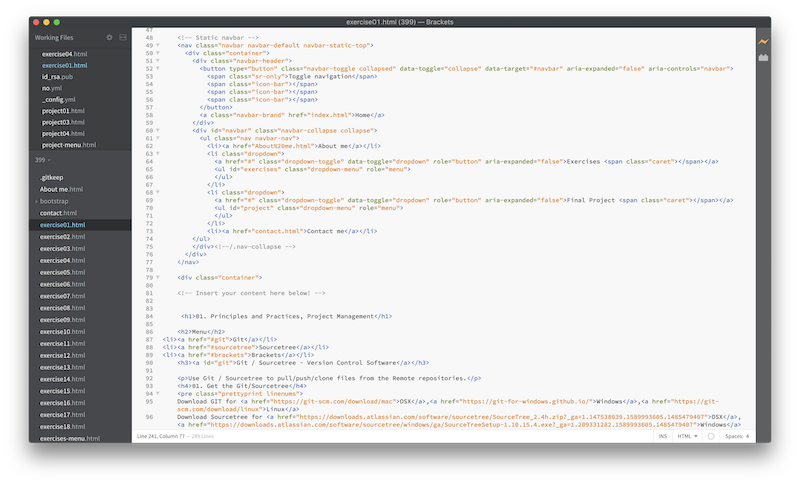800x484 pixels.
Task: Click the yellow minimize window button
Action: click(x=46, y=22)
